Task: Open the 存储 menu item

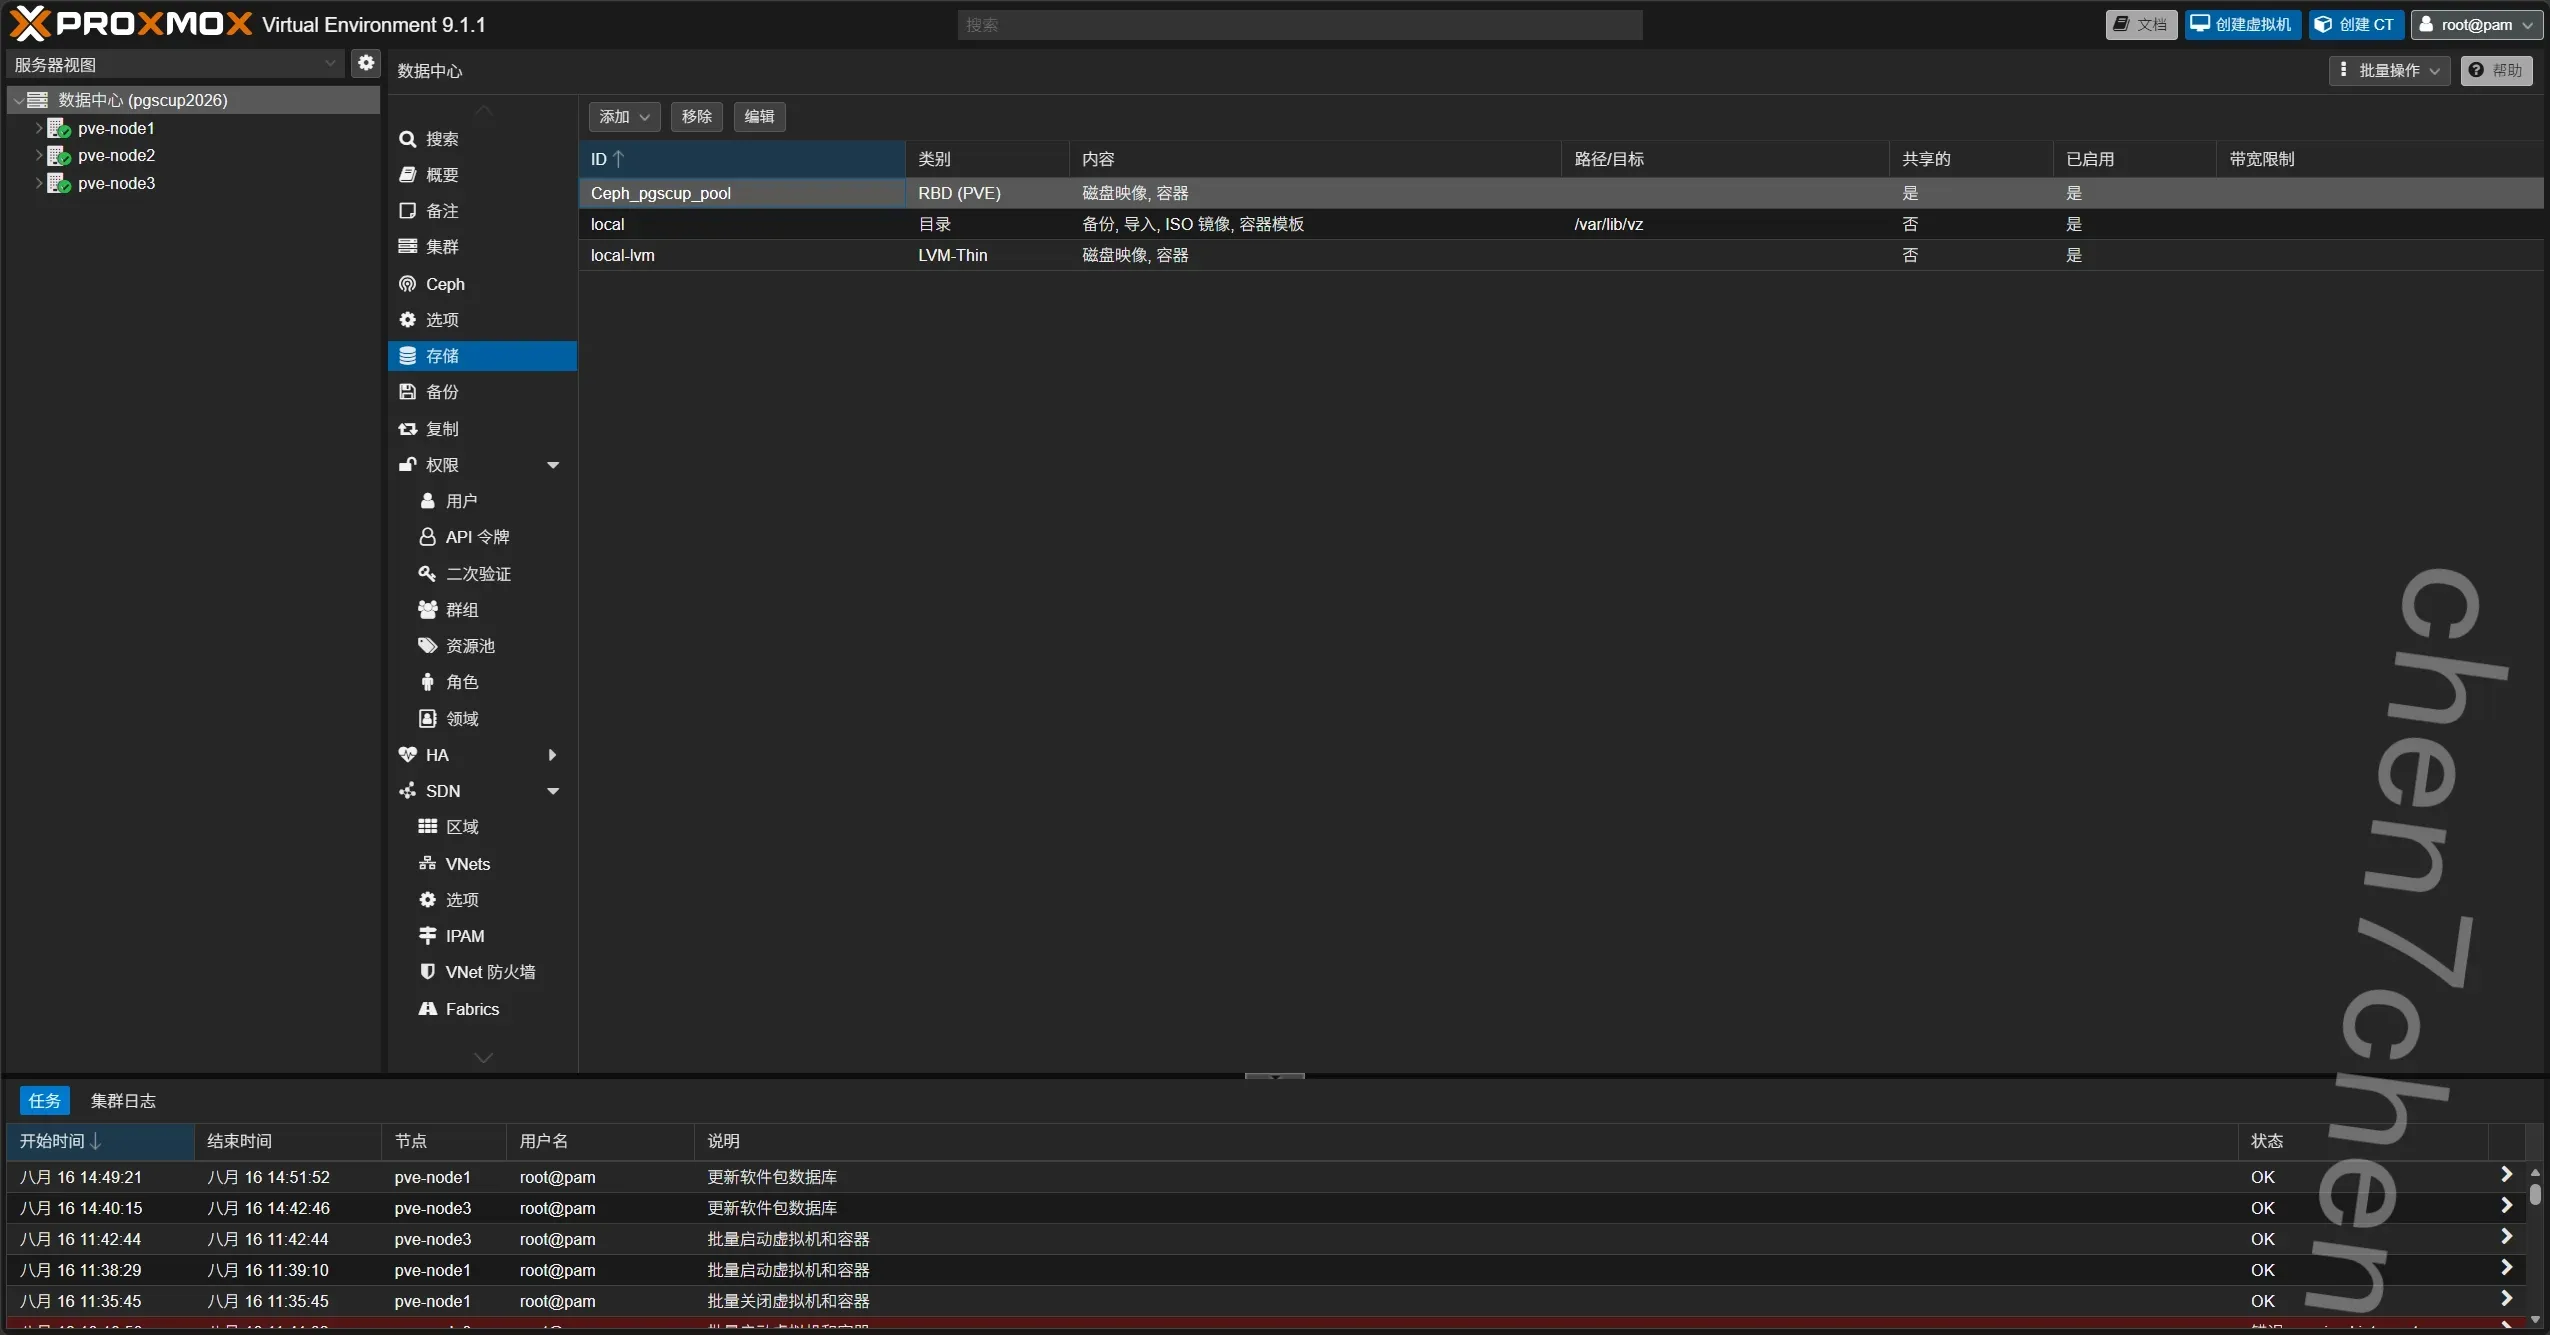Action: pyautogui.click(x=482, y=356)
